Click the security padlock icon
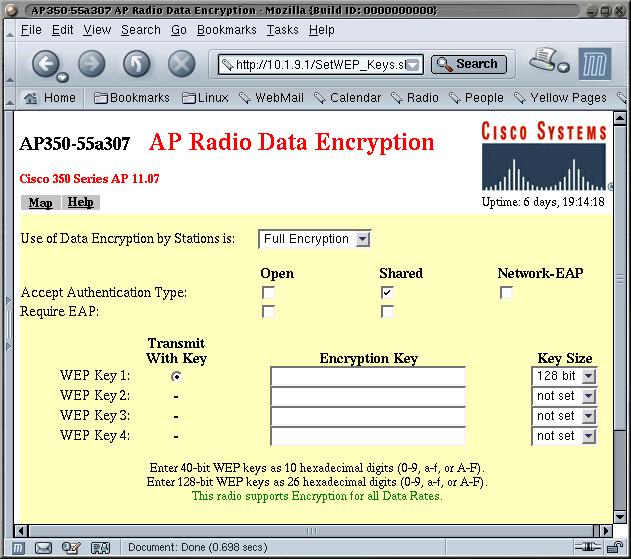 click(615, 547)
